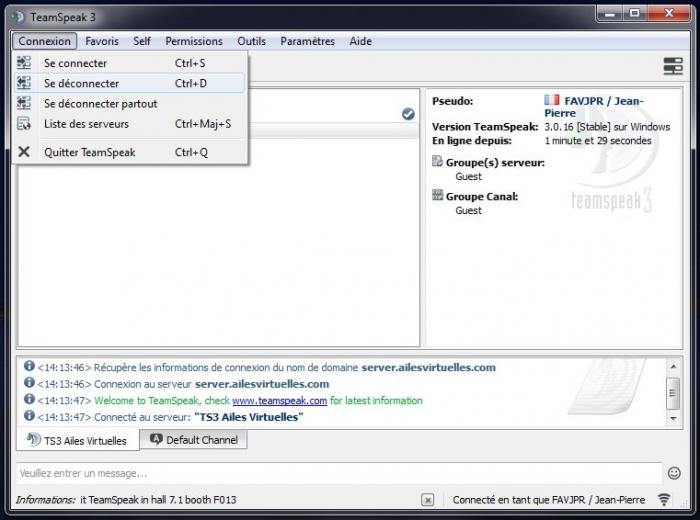Click 'TeamSpeak in hall 7.1 booth F013' text
The width and height of the screenshot is (700, 520).
tap(162, 500)
